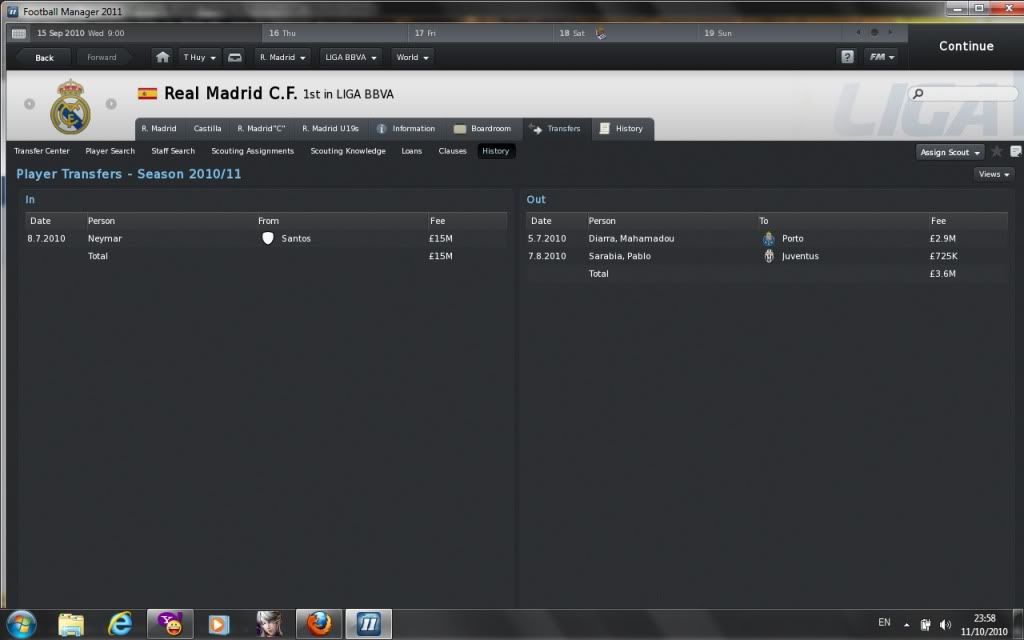
Task: Open the Windows Start menu
Action: (x=21, y=625)
